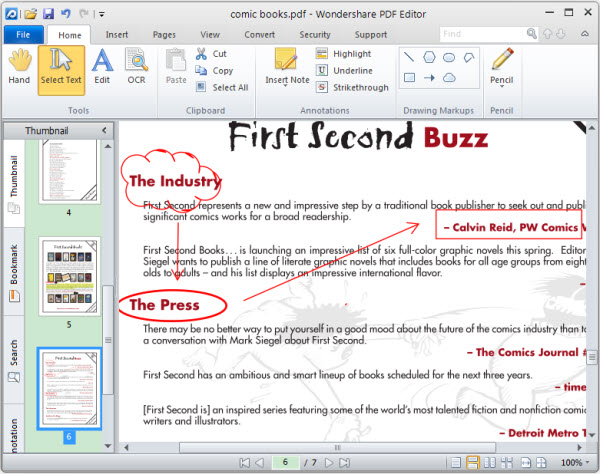Switch to the Insert ribbon tab

click(x=117, y=34)
